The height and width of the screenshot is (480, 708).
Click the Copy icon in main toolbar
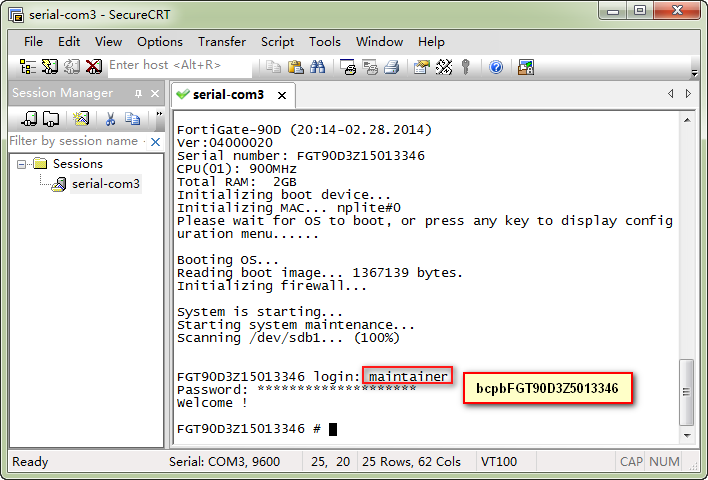pos(273,67)
